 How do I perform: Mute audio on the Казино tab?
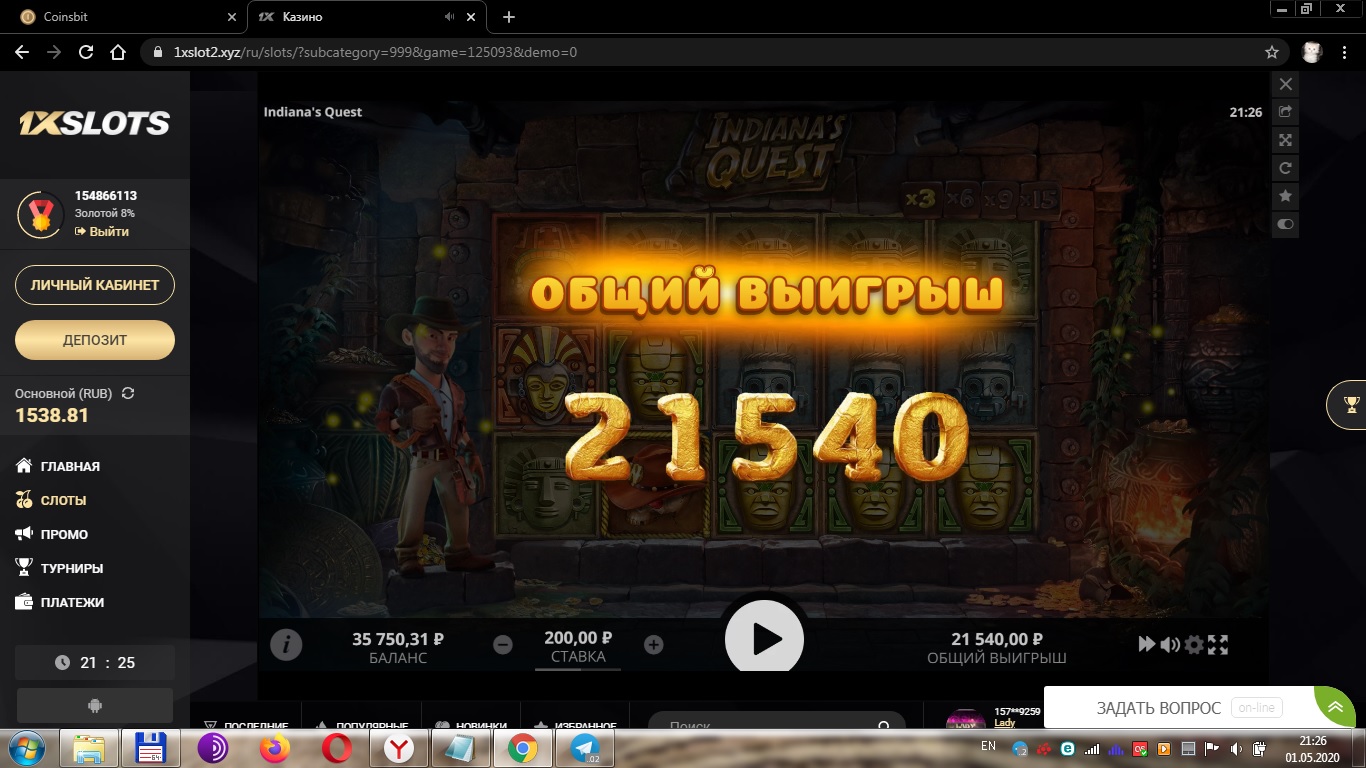point(449,17)
